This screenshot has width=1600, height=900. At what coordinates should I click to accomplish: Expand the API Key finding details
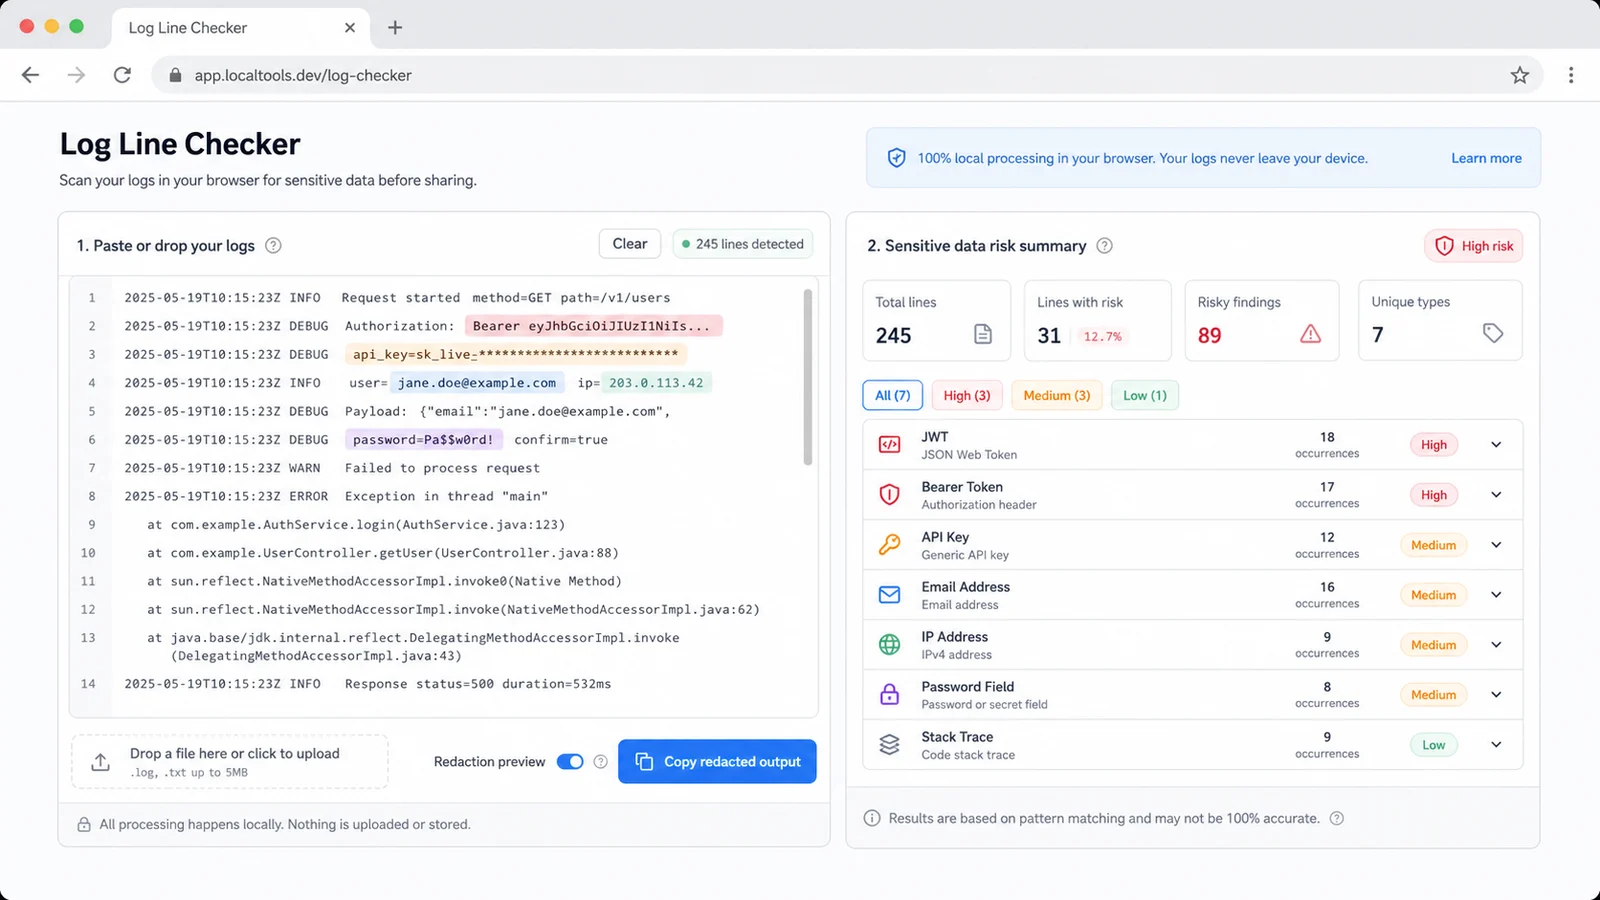1497,545
